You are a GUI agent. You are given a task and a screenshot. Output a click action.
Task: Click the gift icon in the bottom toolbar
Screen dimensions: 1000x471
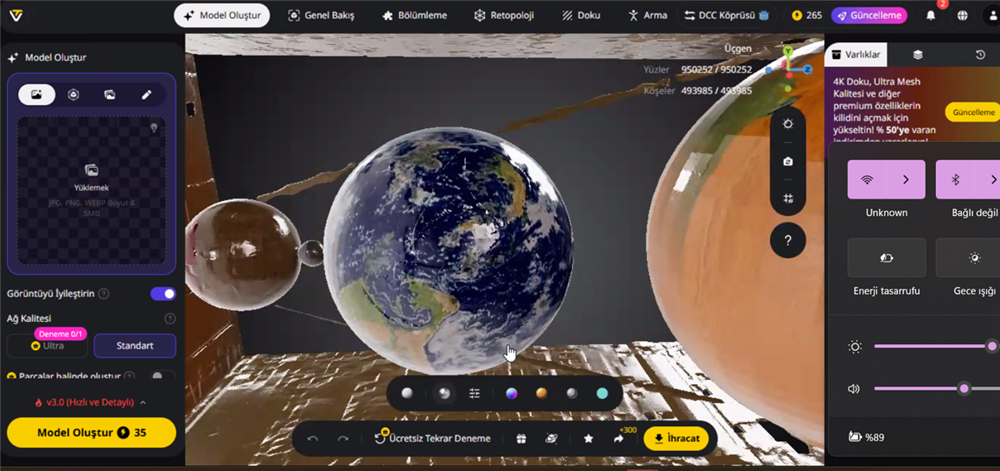point(521,438)
